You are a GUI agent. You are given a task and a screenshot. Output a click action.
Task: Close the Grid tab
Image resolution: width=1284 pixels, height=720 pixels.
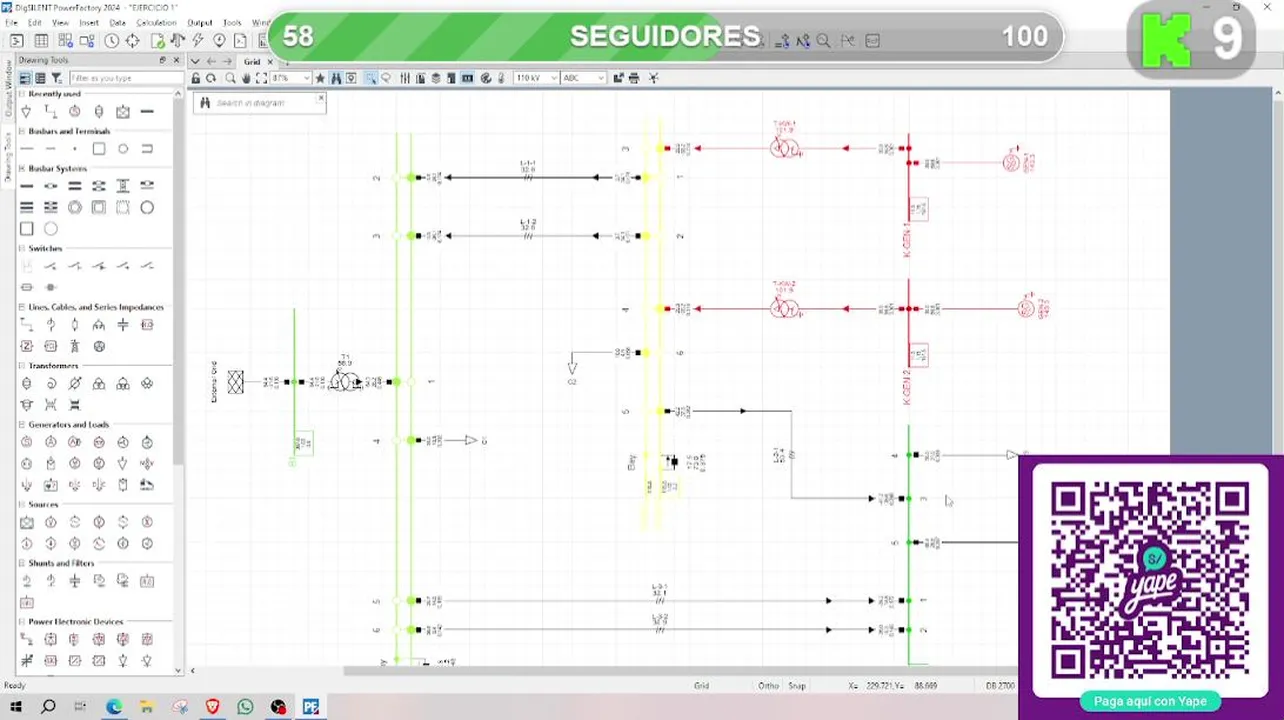pos(270,62)
